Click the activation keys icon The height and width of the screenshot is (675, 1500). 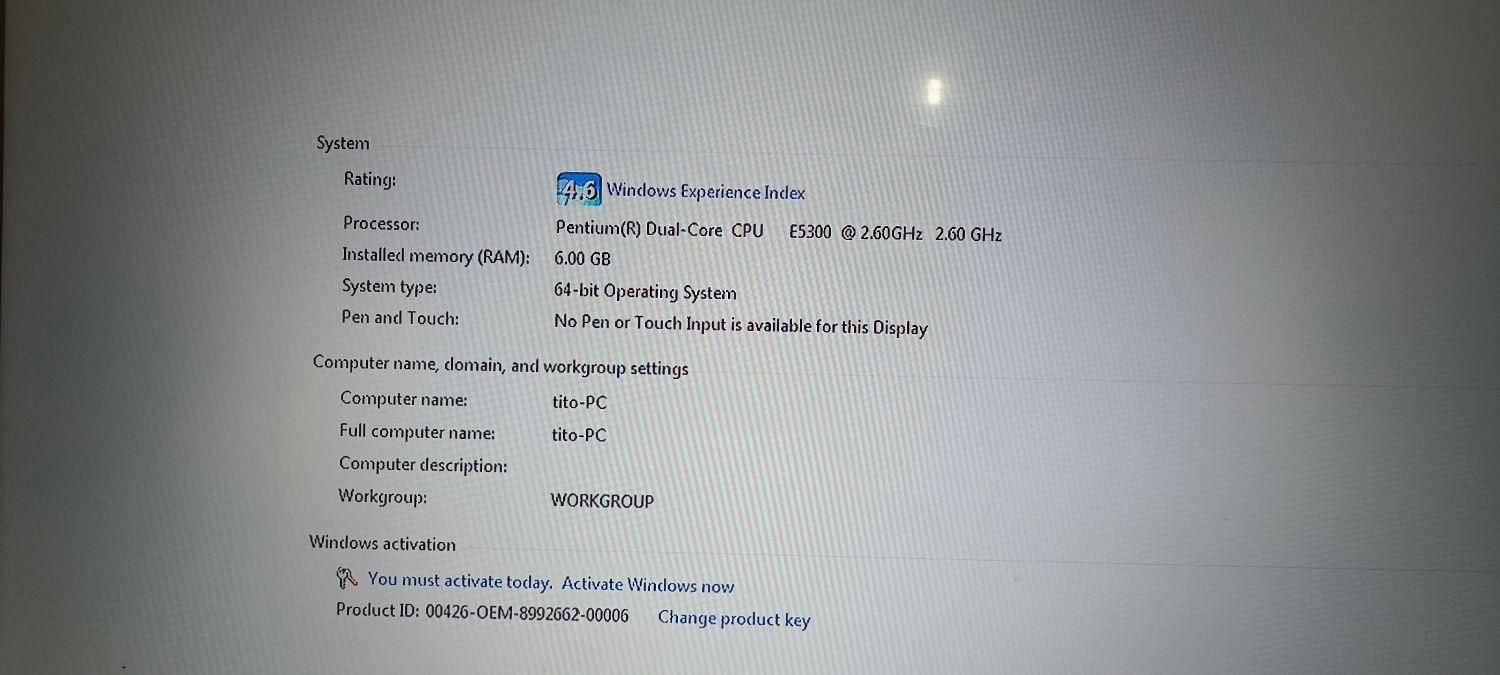click(x=347, y=578)
